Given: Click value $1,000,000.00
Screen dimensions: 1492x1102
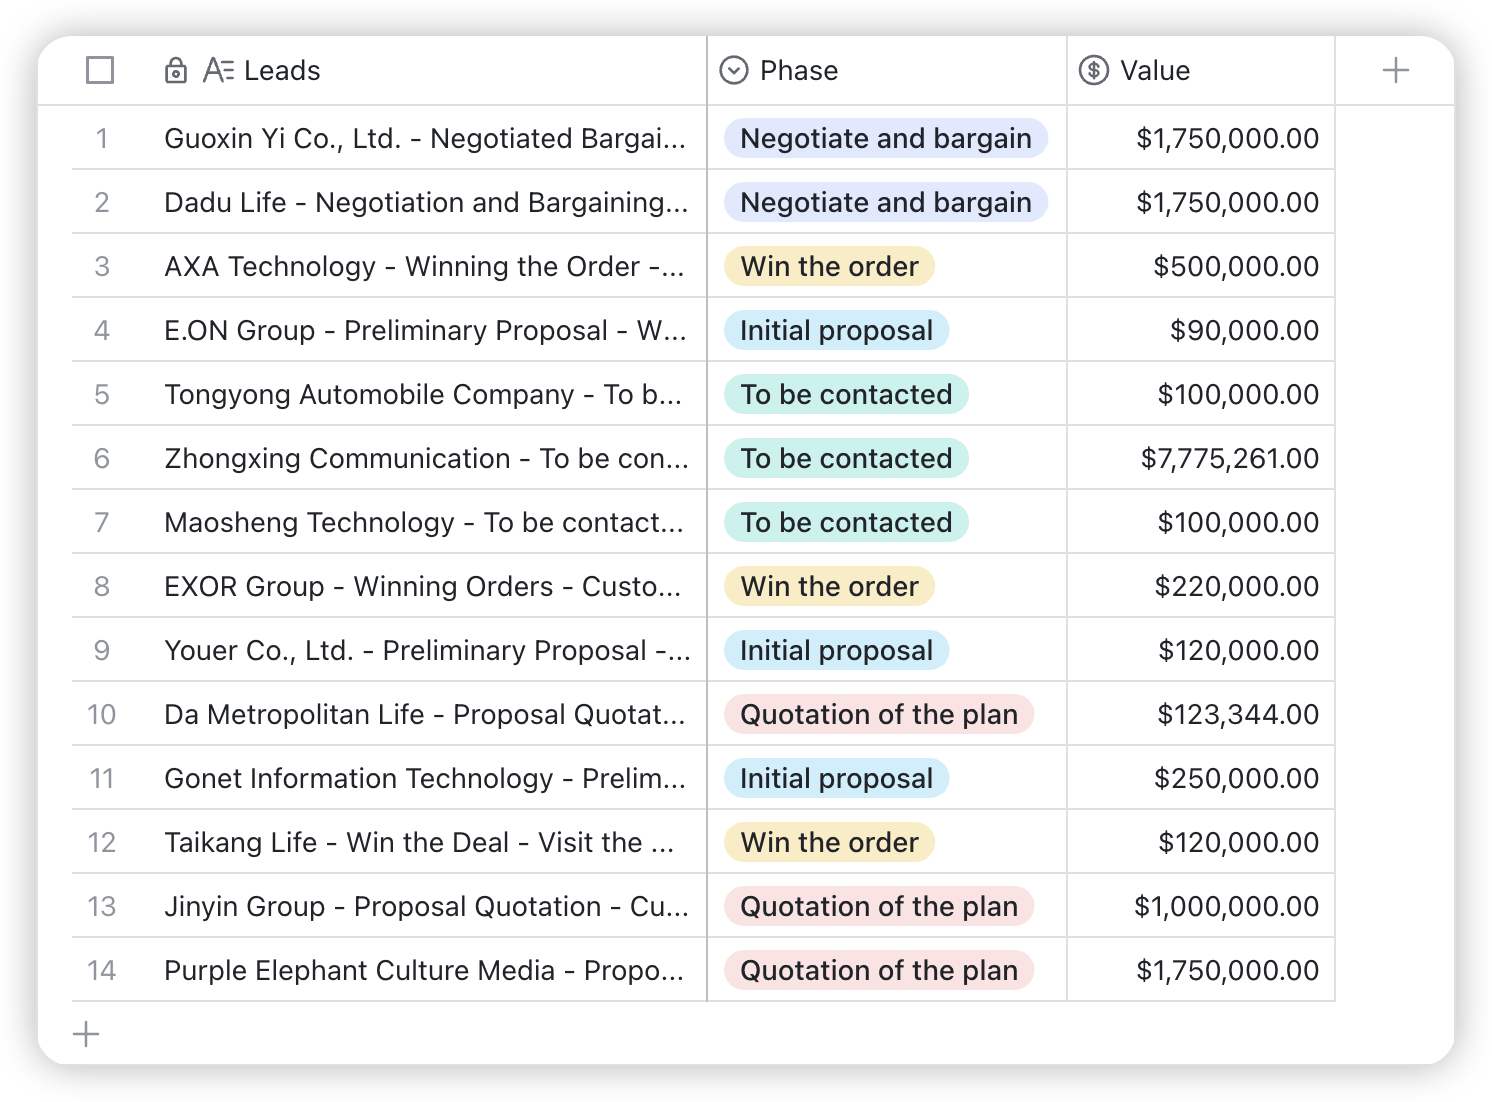Looking at the screenshot, I should [1226, 906].
